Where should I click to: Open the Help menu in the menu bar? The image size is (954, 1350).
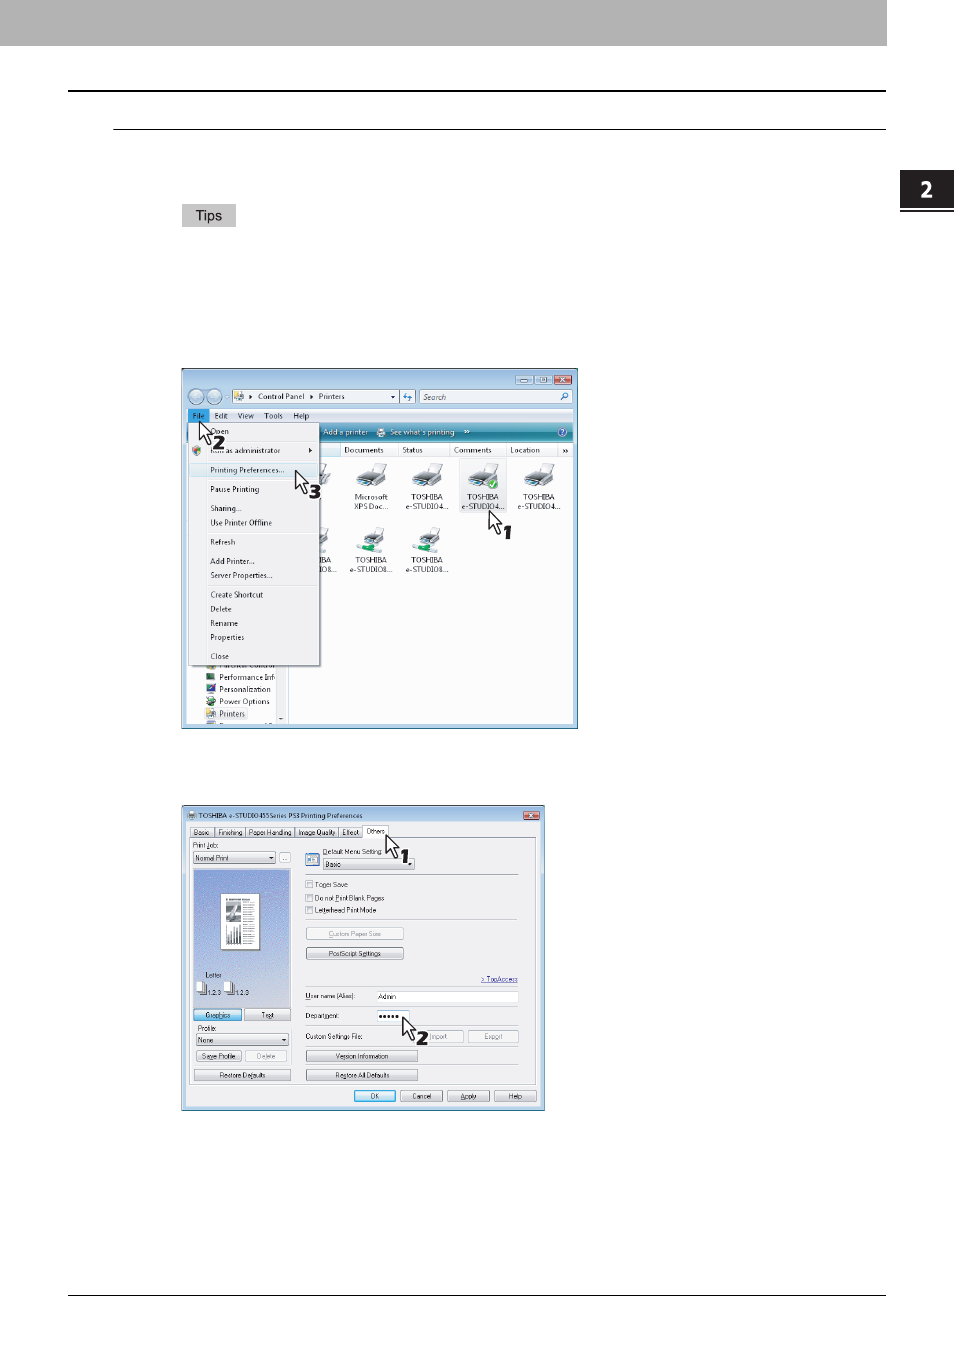(301, 416)
